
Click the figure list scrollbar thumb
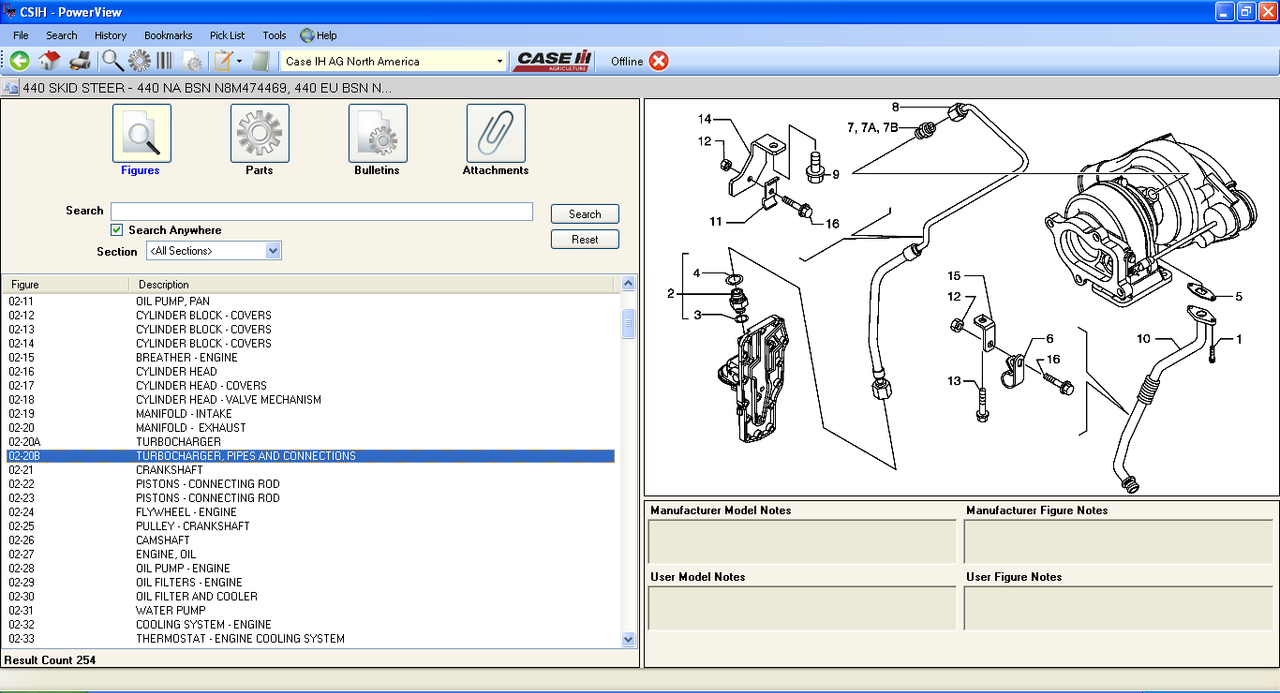628,323
